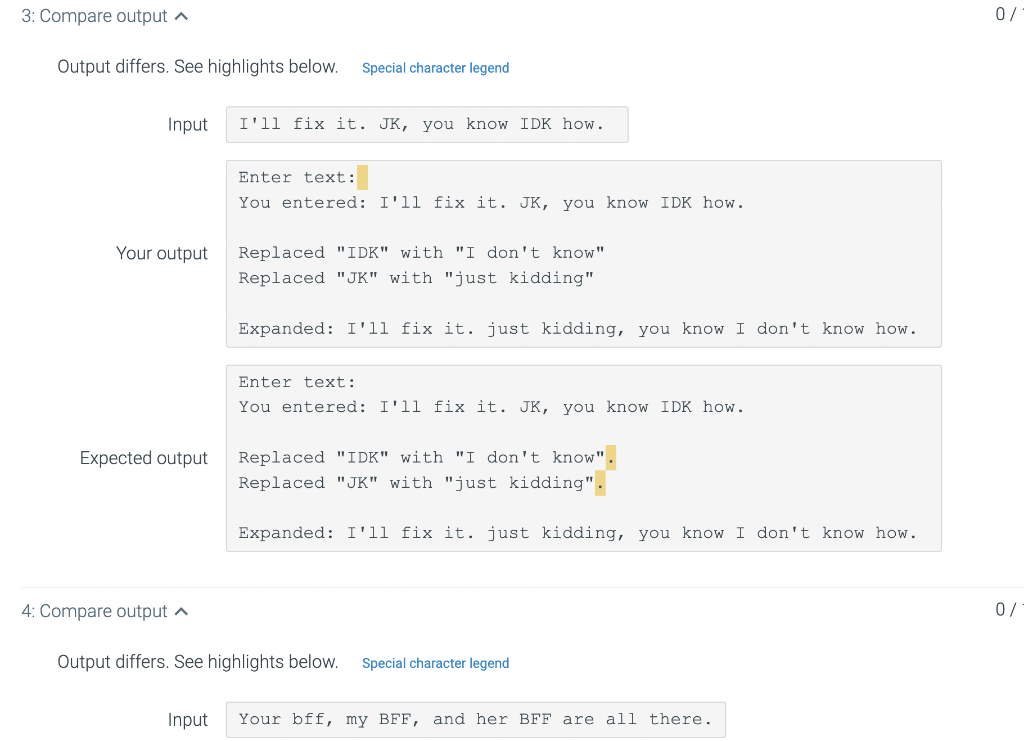Select the Expected output panel for test 3

[585, 457]
